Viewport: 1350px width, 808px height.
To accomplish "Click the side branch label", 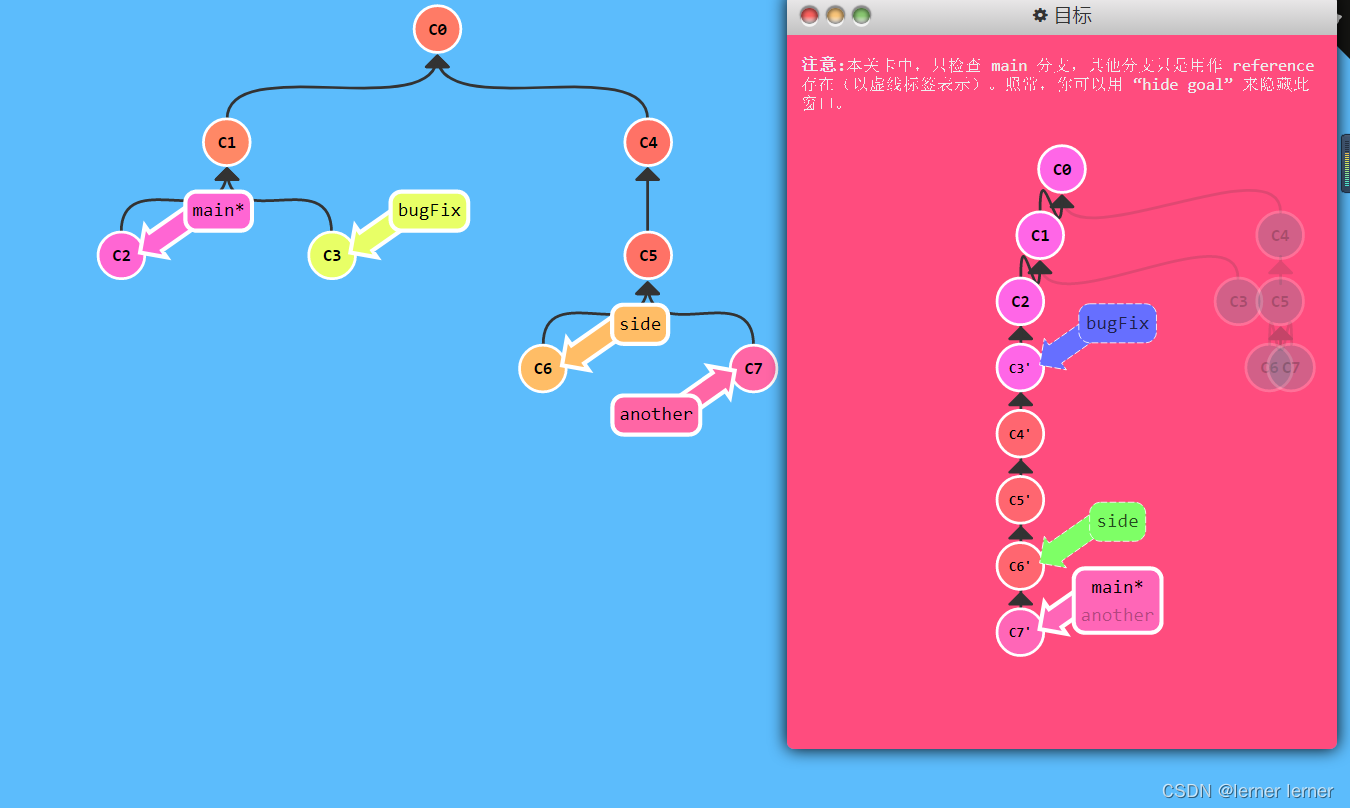I will [640, 324].
